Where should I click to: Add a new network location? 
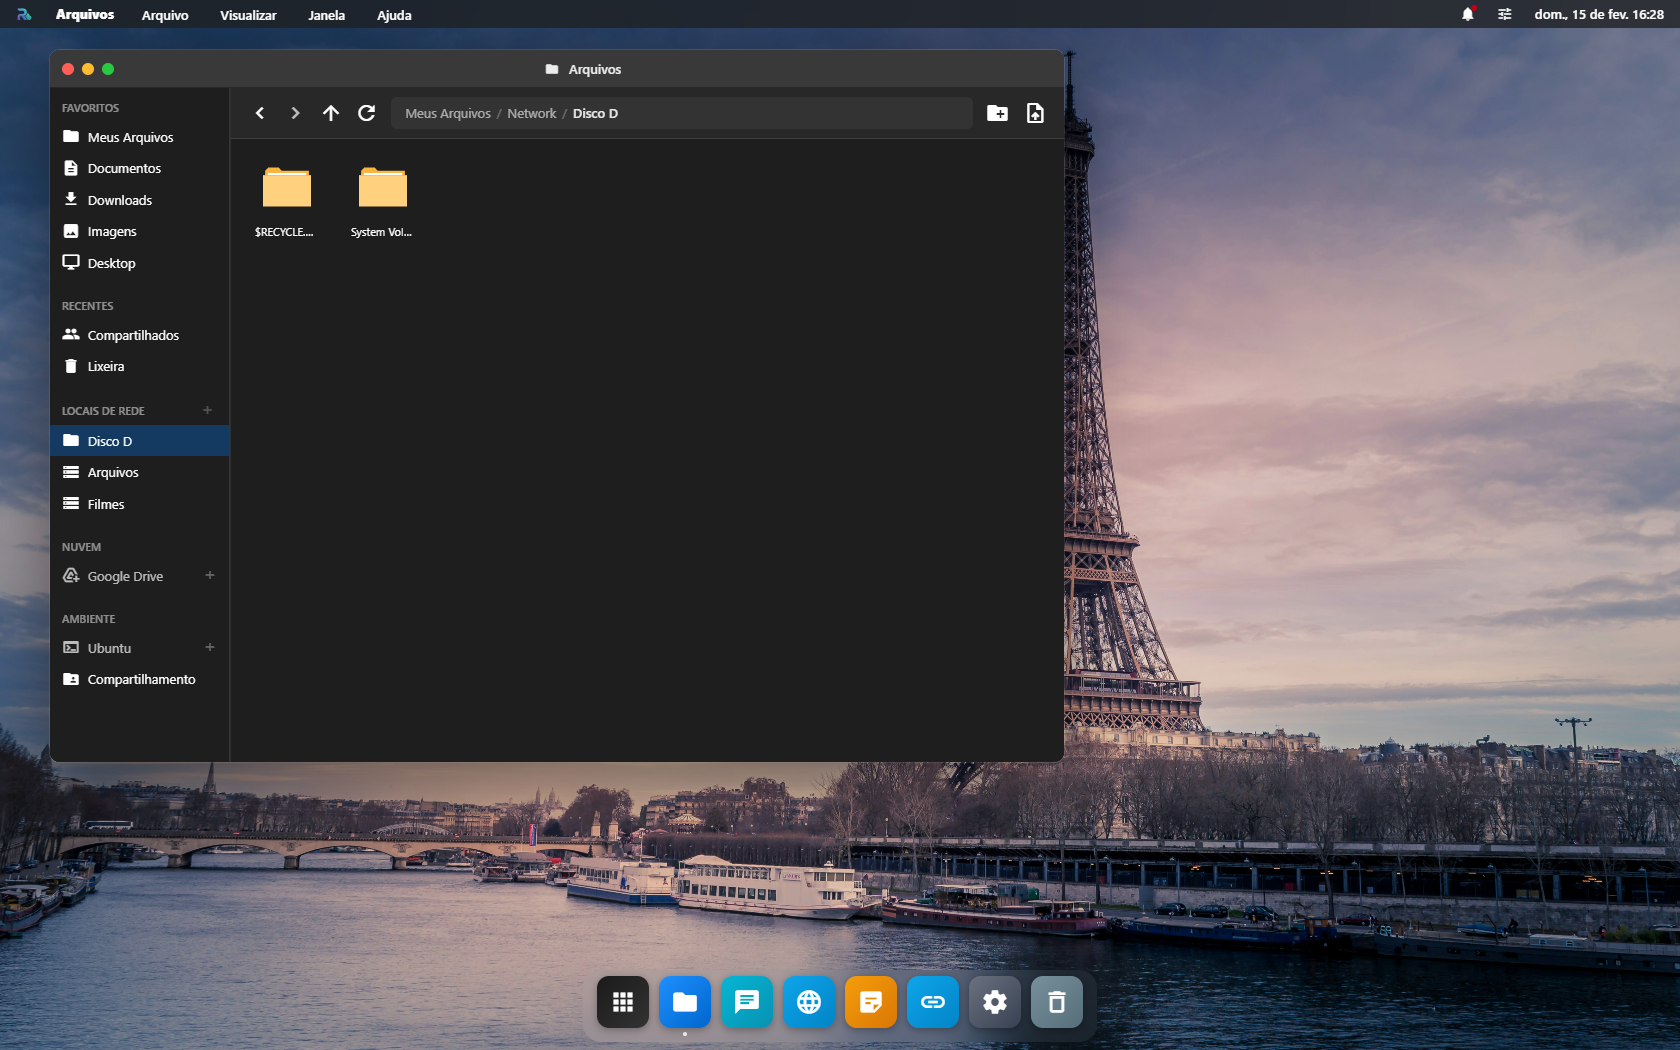pyautogui.click(x=208, y=410)
